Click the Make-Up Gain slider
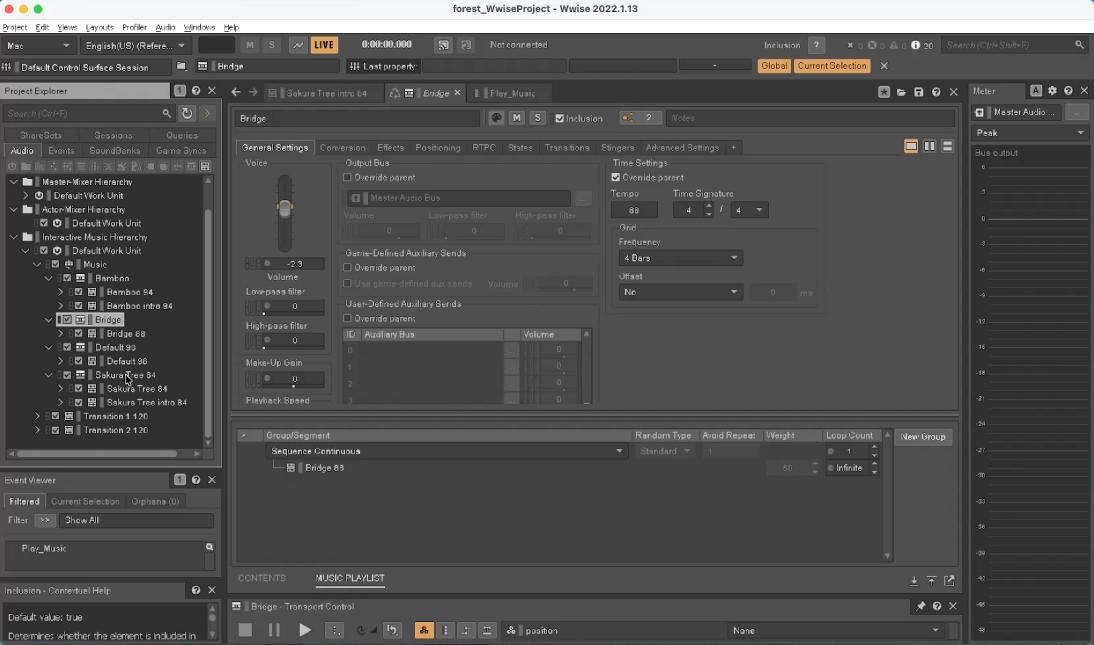This screenshot has width=1094, height=645. (x=285, y=379)
